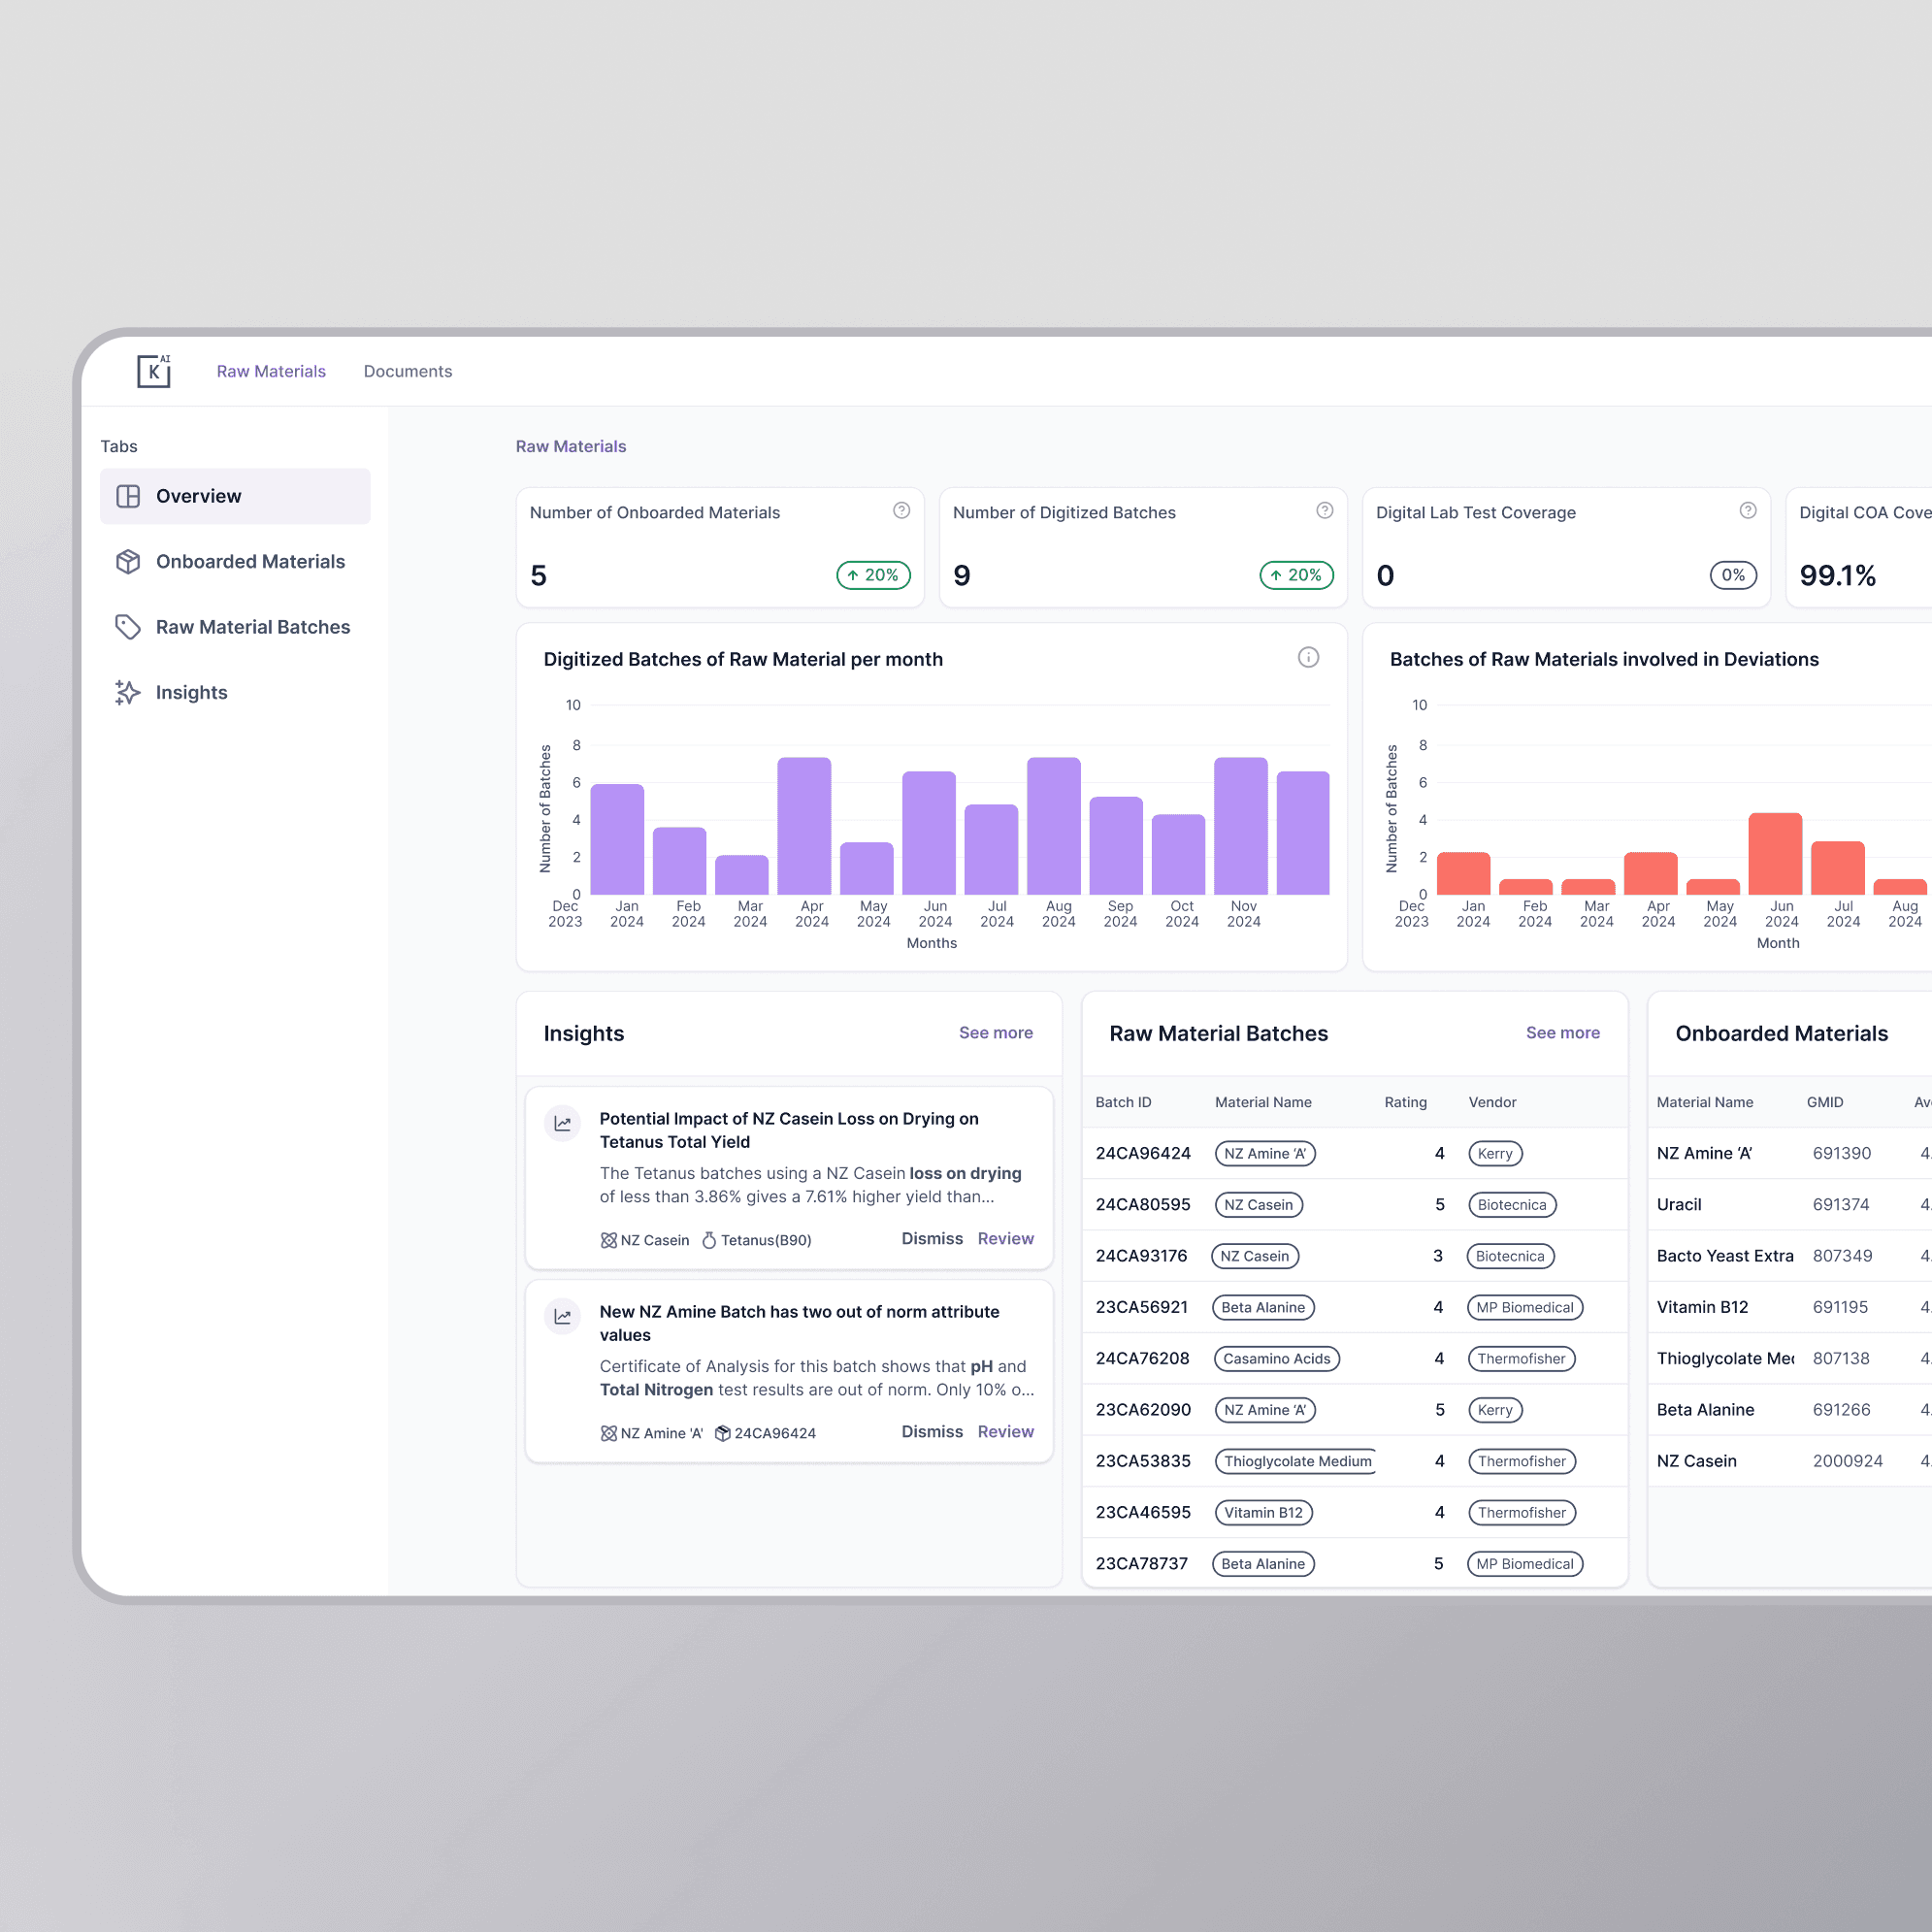Click info icon on Digitized Batches per month chart

click(x=1308, y=658)
